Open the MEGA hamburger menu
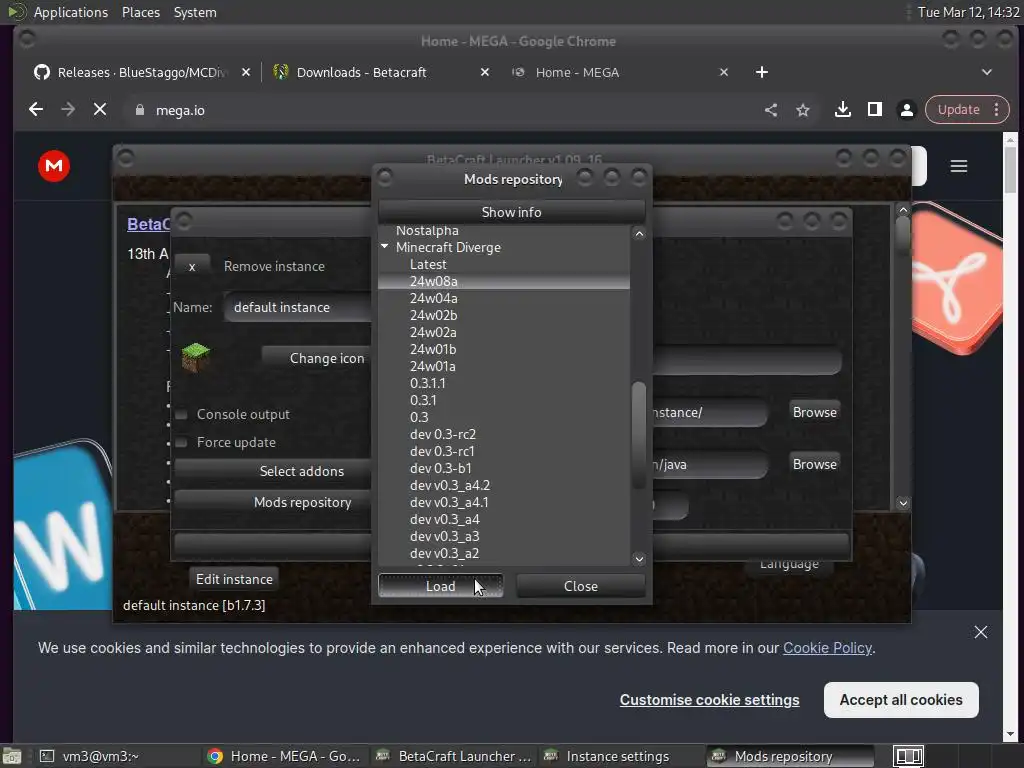The height and width of the screenshot is (768, 1024). [959, 166]
